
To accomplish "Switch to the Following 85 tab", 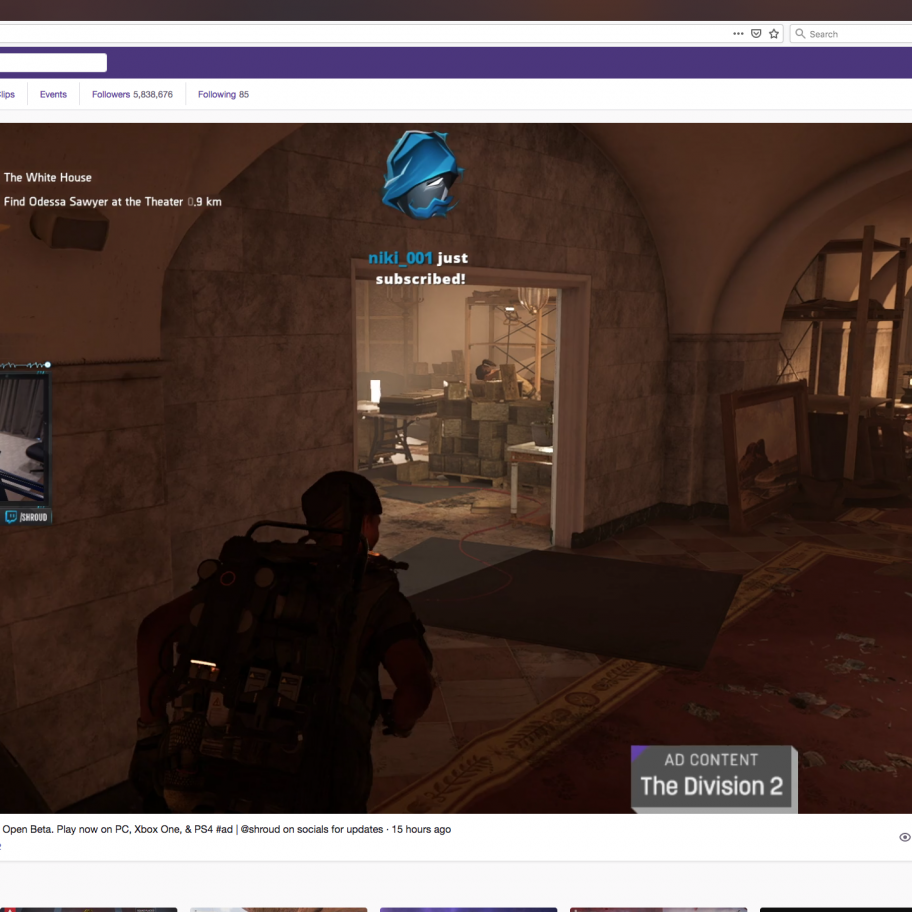I will [223, 95].
